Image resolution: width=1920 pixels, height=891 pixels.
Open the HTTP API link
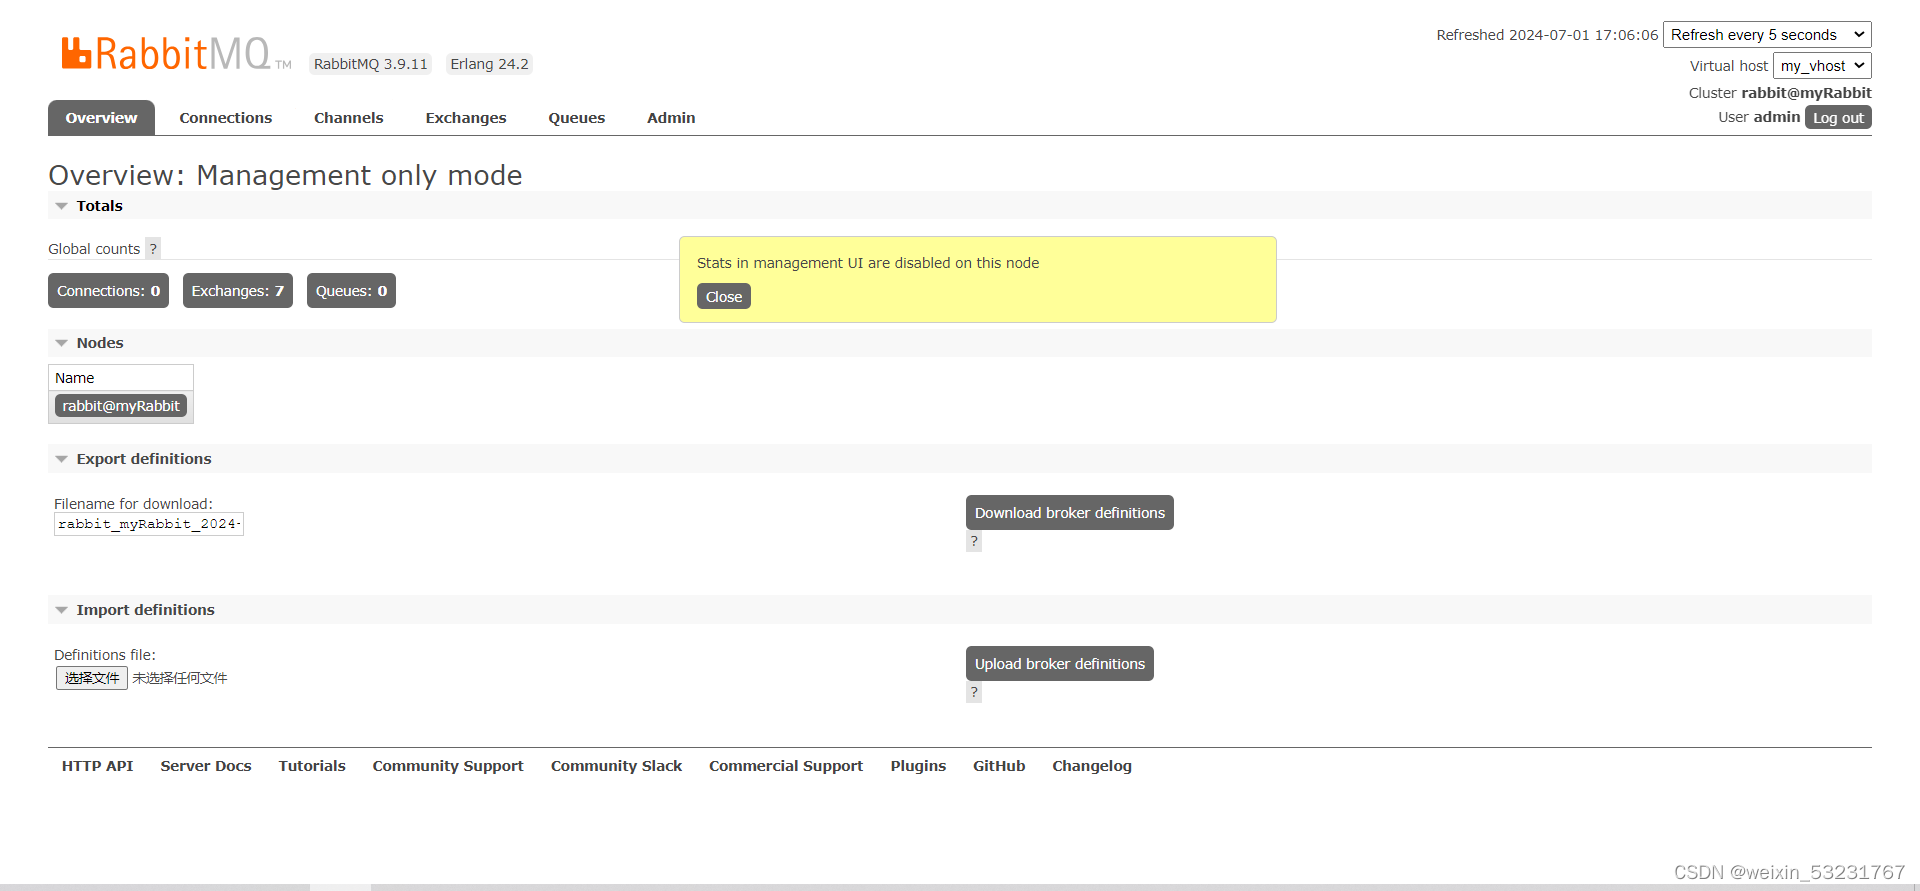(97, 766)
